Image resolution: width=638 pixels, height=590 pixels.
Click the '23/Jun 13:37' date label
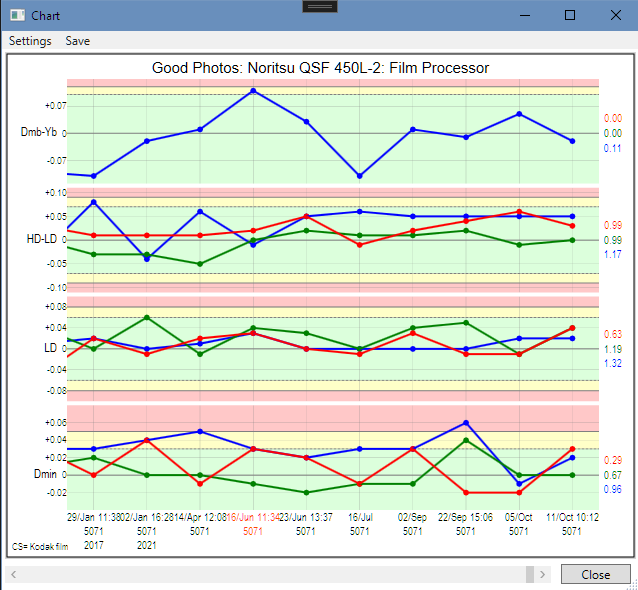(306, 517)
